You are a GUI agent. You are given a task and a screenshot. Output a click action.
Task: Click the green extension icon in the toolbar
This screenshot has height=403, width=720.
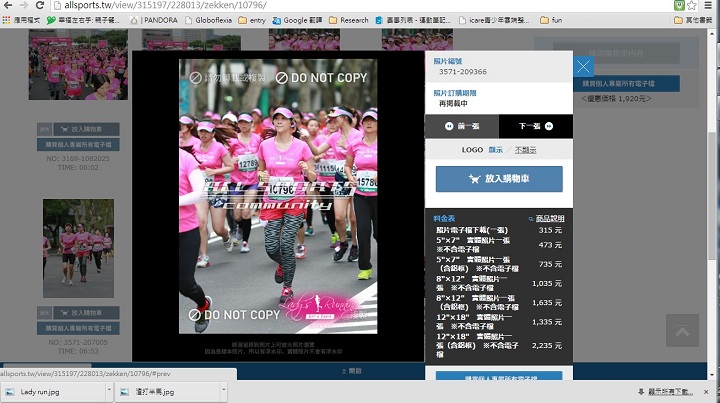pos(679,6)
